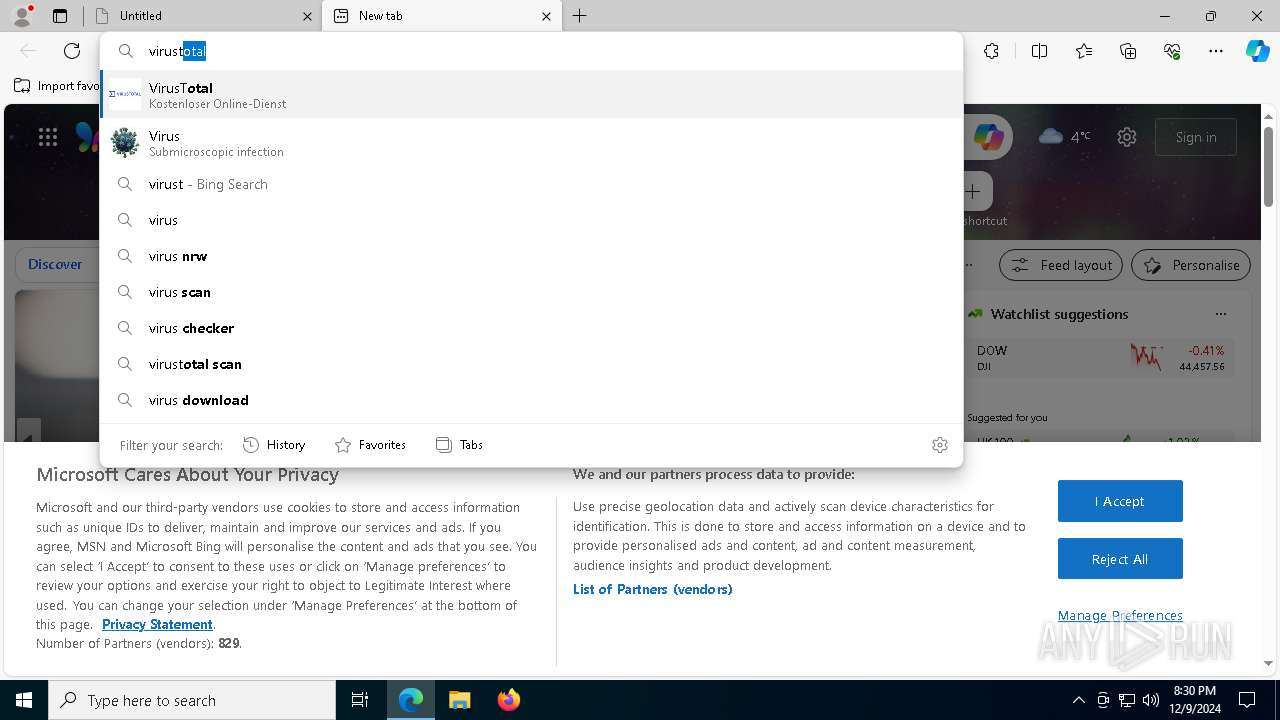1280x720 pixels.
Task: Open a new tab with plus button
Action: click(580, 16)
